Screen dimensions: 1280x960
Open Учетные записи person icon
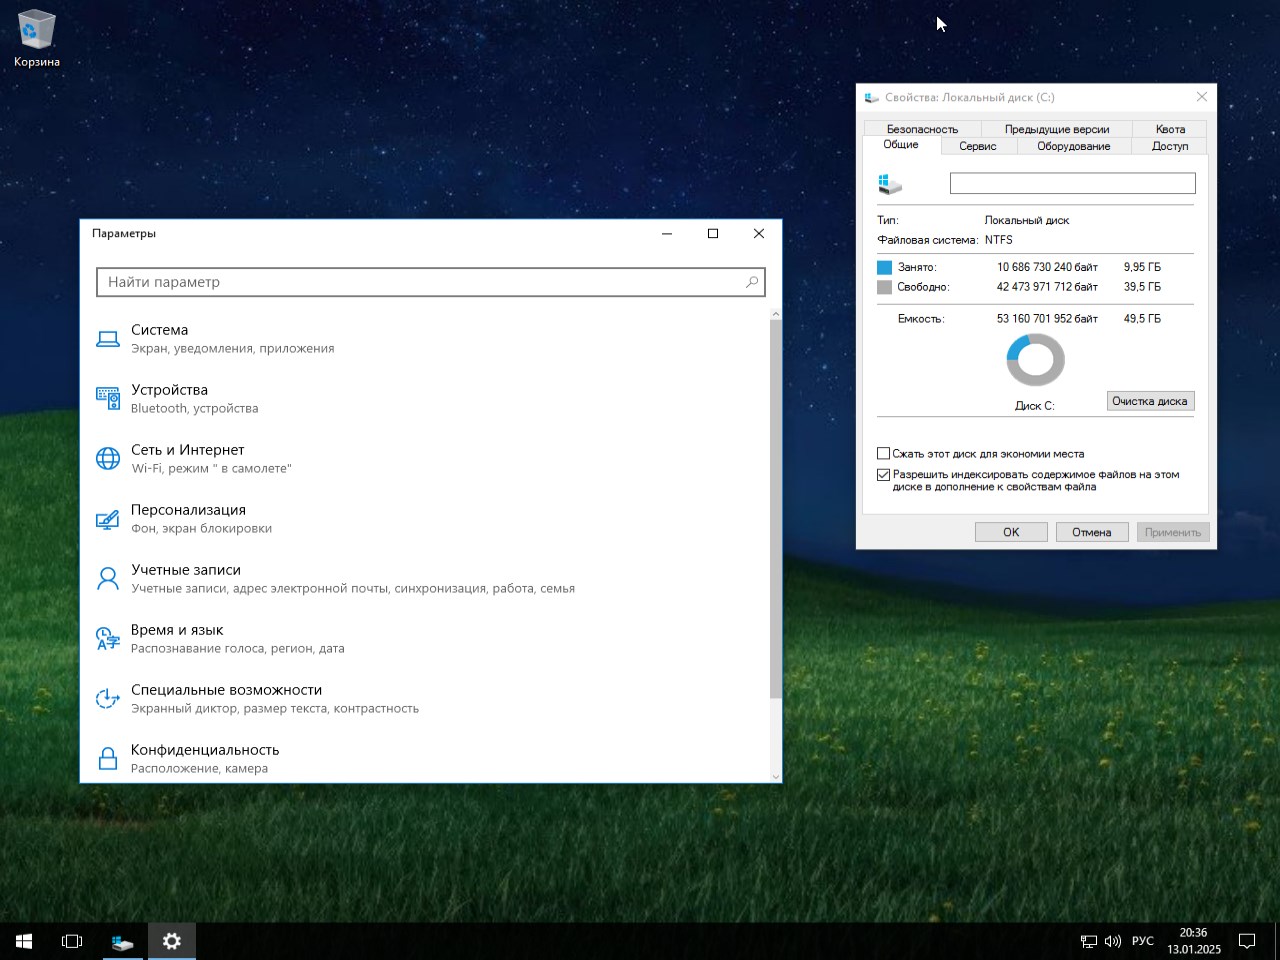pos(107,579)
